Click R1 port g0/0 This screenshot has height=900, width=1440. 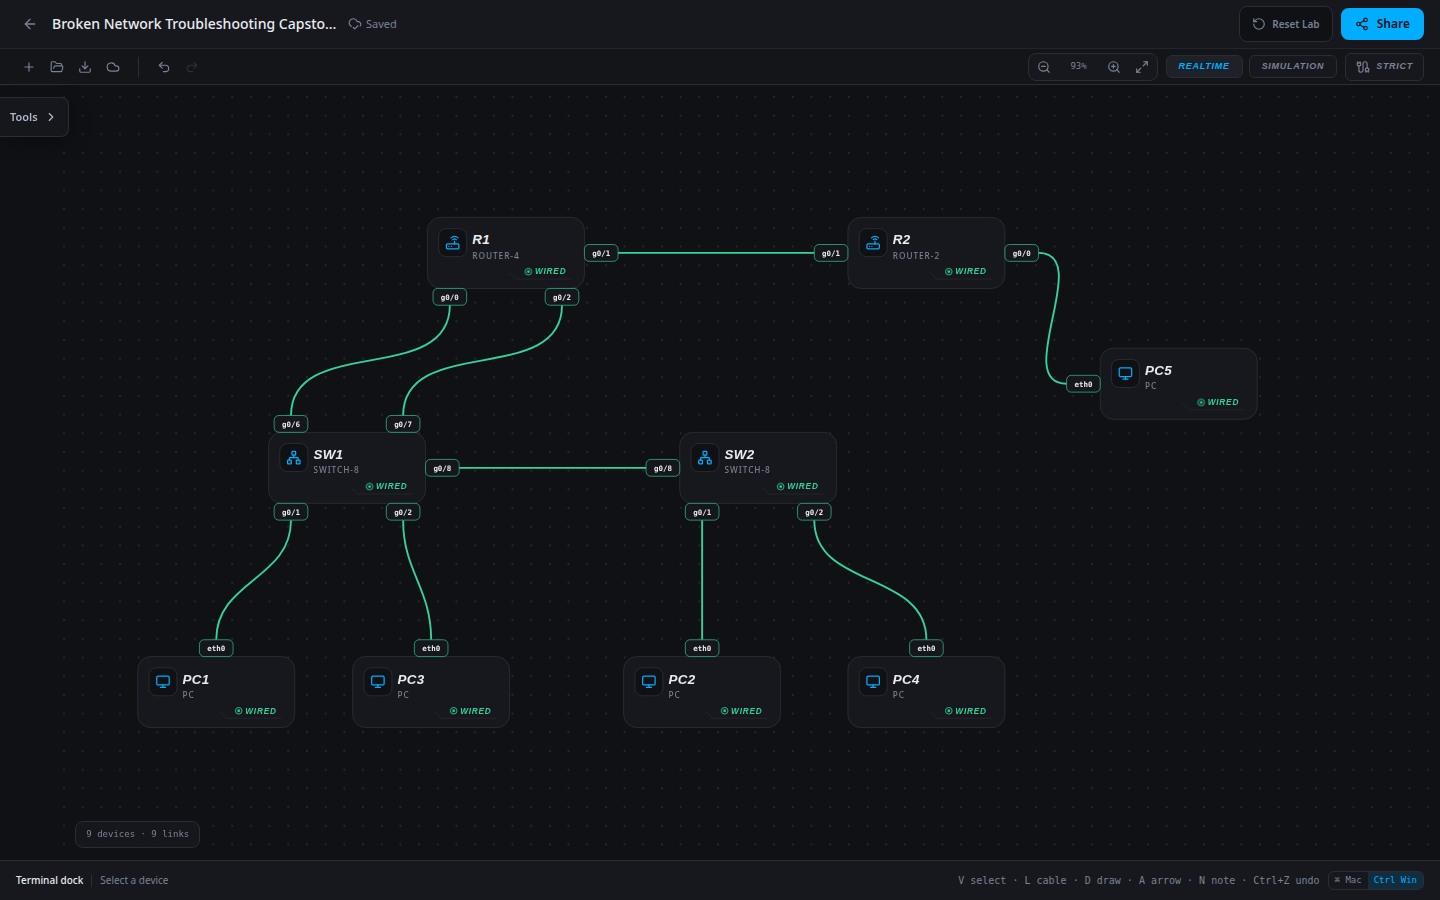click(450, 297)
